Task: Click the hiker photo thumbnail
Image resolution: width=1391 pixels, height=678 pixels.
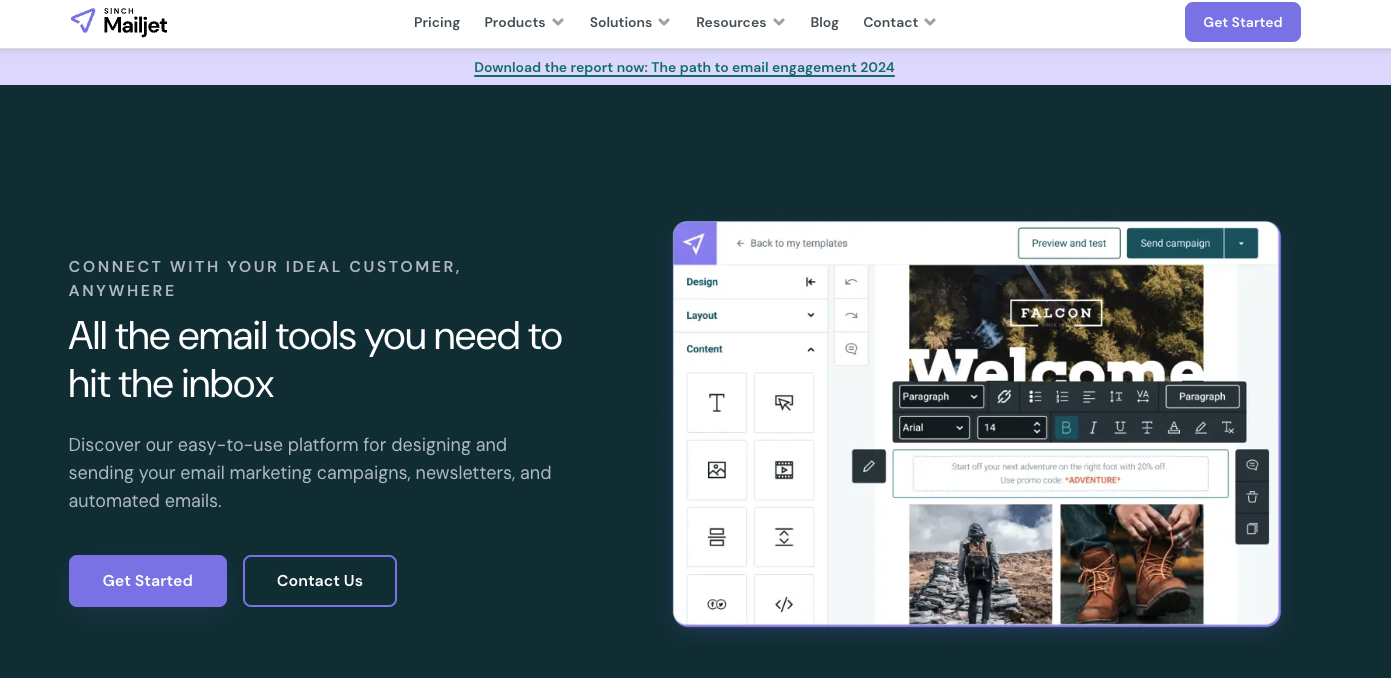Action: [980, 564]
